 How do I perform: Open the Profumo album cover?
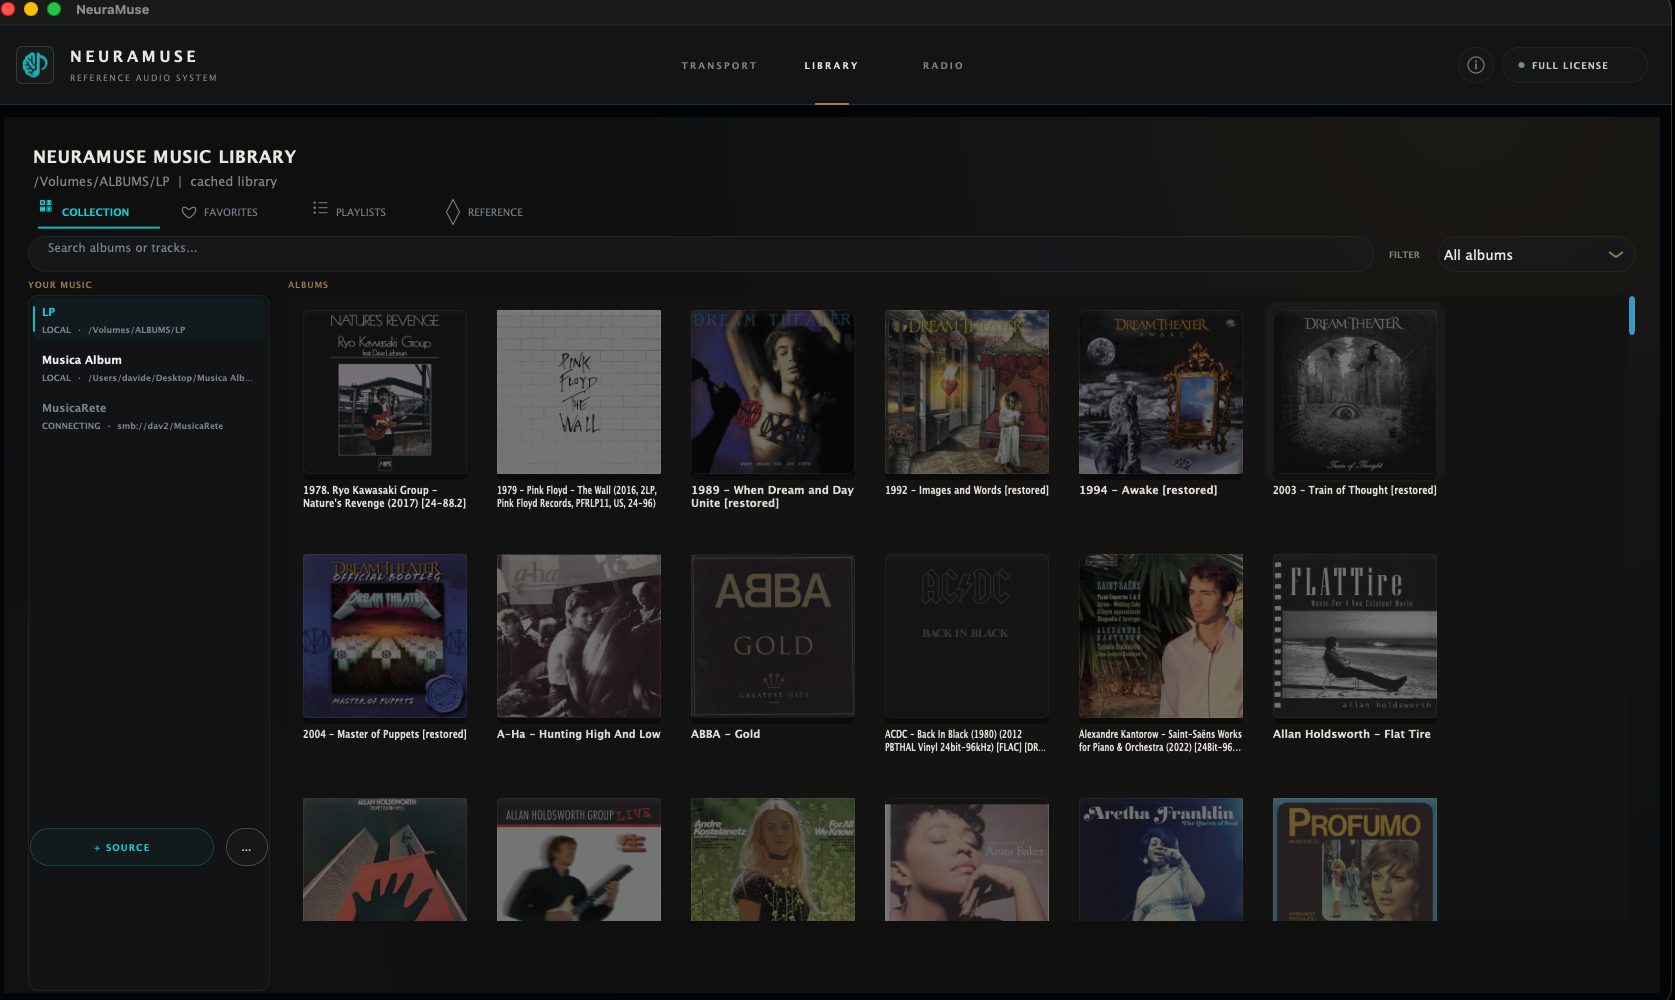tap(1355, 860)
